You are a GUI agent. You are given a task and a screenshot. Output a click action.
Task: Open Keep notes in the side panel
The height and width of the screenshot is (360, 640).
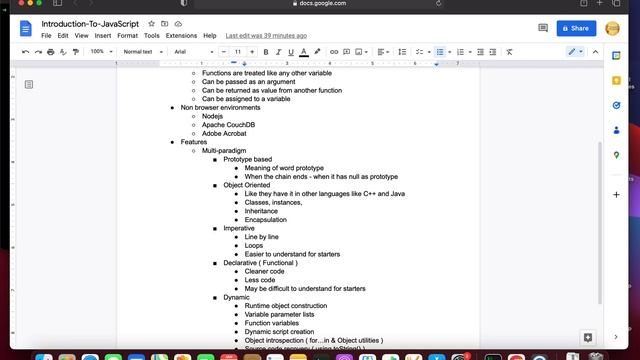click(x=616, y=80)
